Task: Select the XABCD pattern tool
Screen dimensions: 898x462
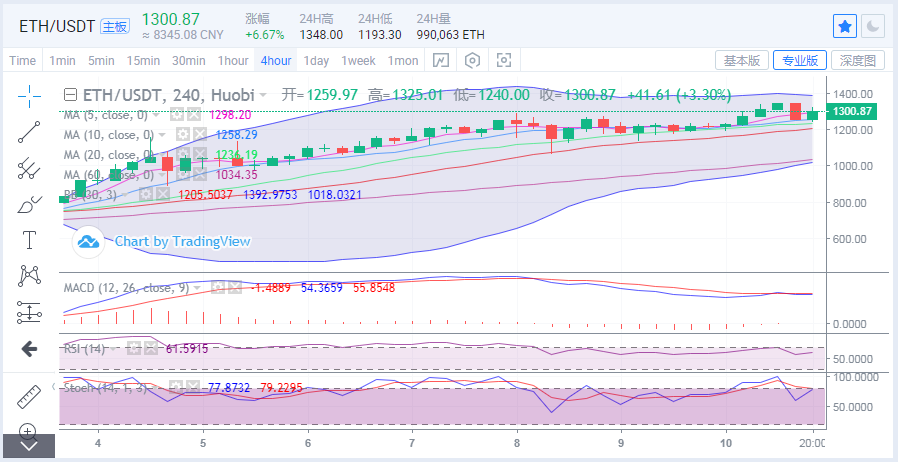Action: click(29, 276)
